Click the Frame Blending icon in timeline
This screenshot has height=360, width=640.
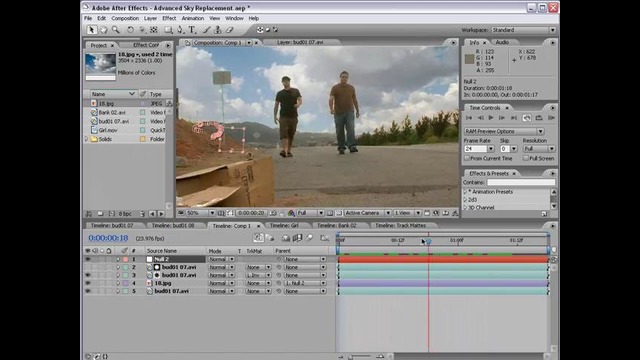point(297,238)
